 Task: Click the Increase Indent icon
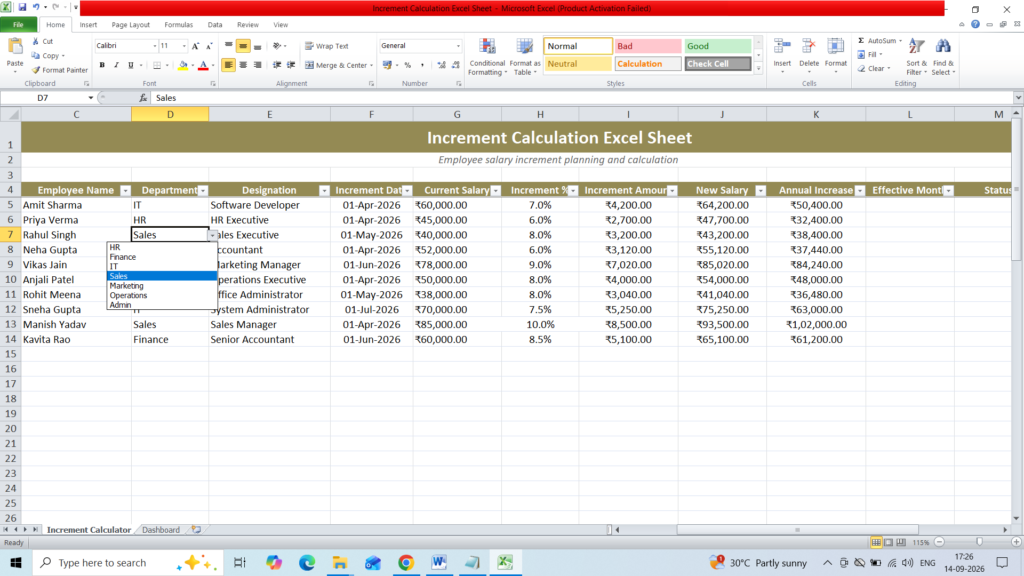(291, 65)
